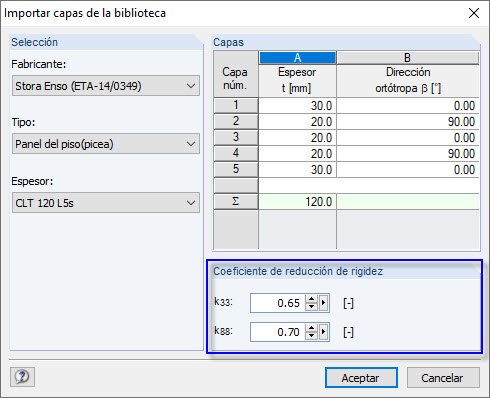Increase k33 value with up arrow
490x398 pixels.
tap(311, 299)
